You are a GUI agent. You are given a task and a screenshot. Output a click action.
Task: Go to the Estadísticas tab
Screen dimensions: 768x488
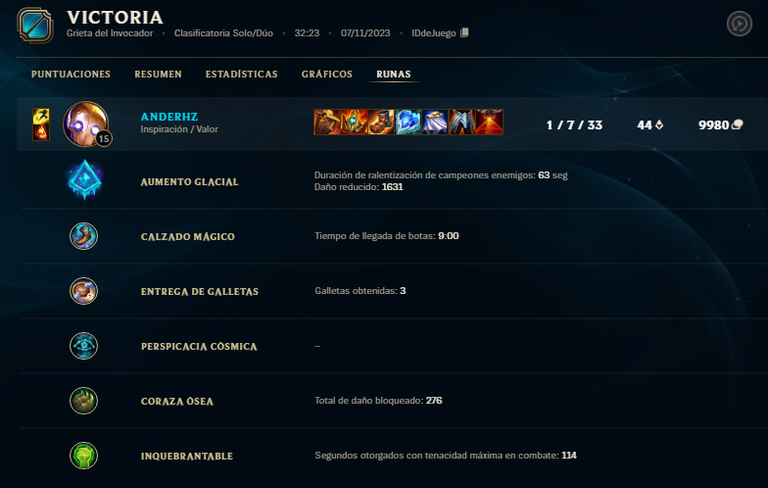(241, 74)
